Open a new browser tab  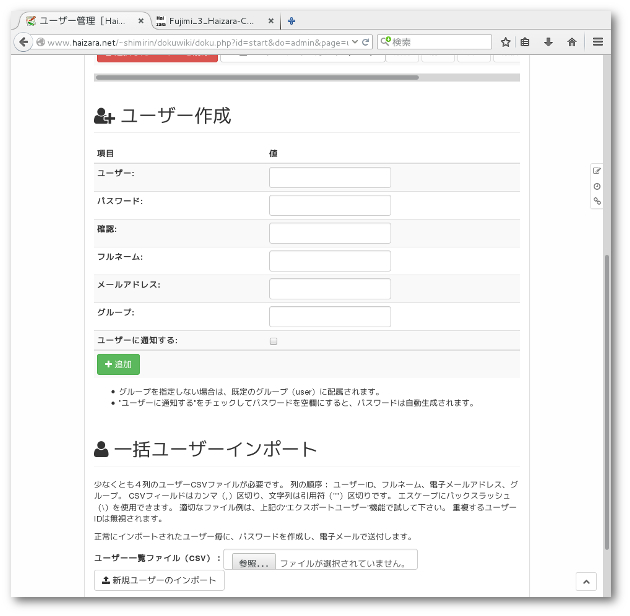coord(291,19)
